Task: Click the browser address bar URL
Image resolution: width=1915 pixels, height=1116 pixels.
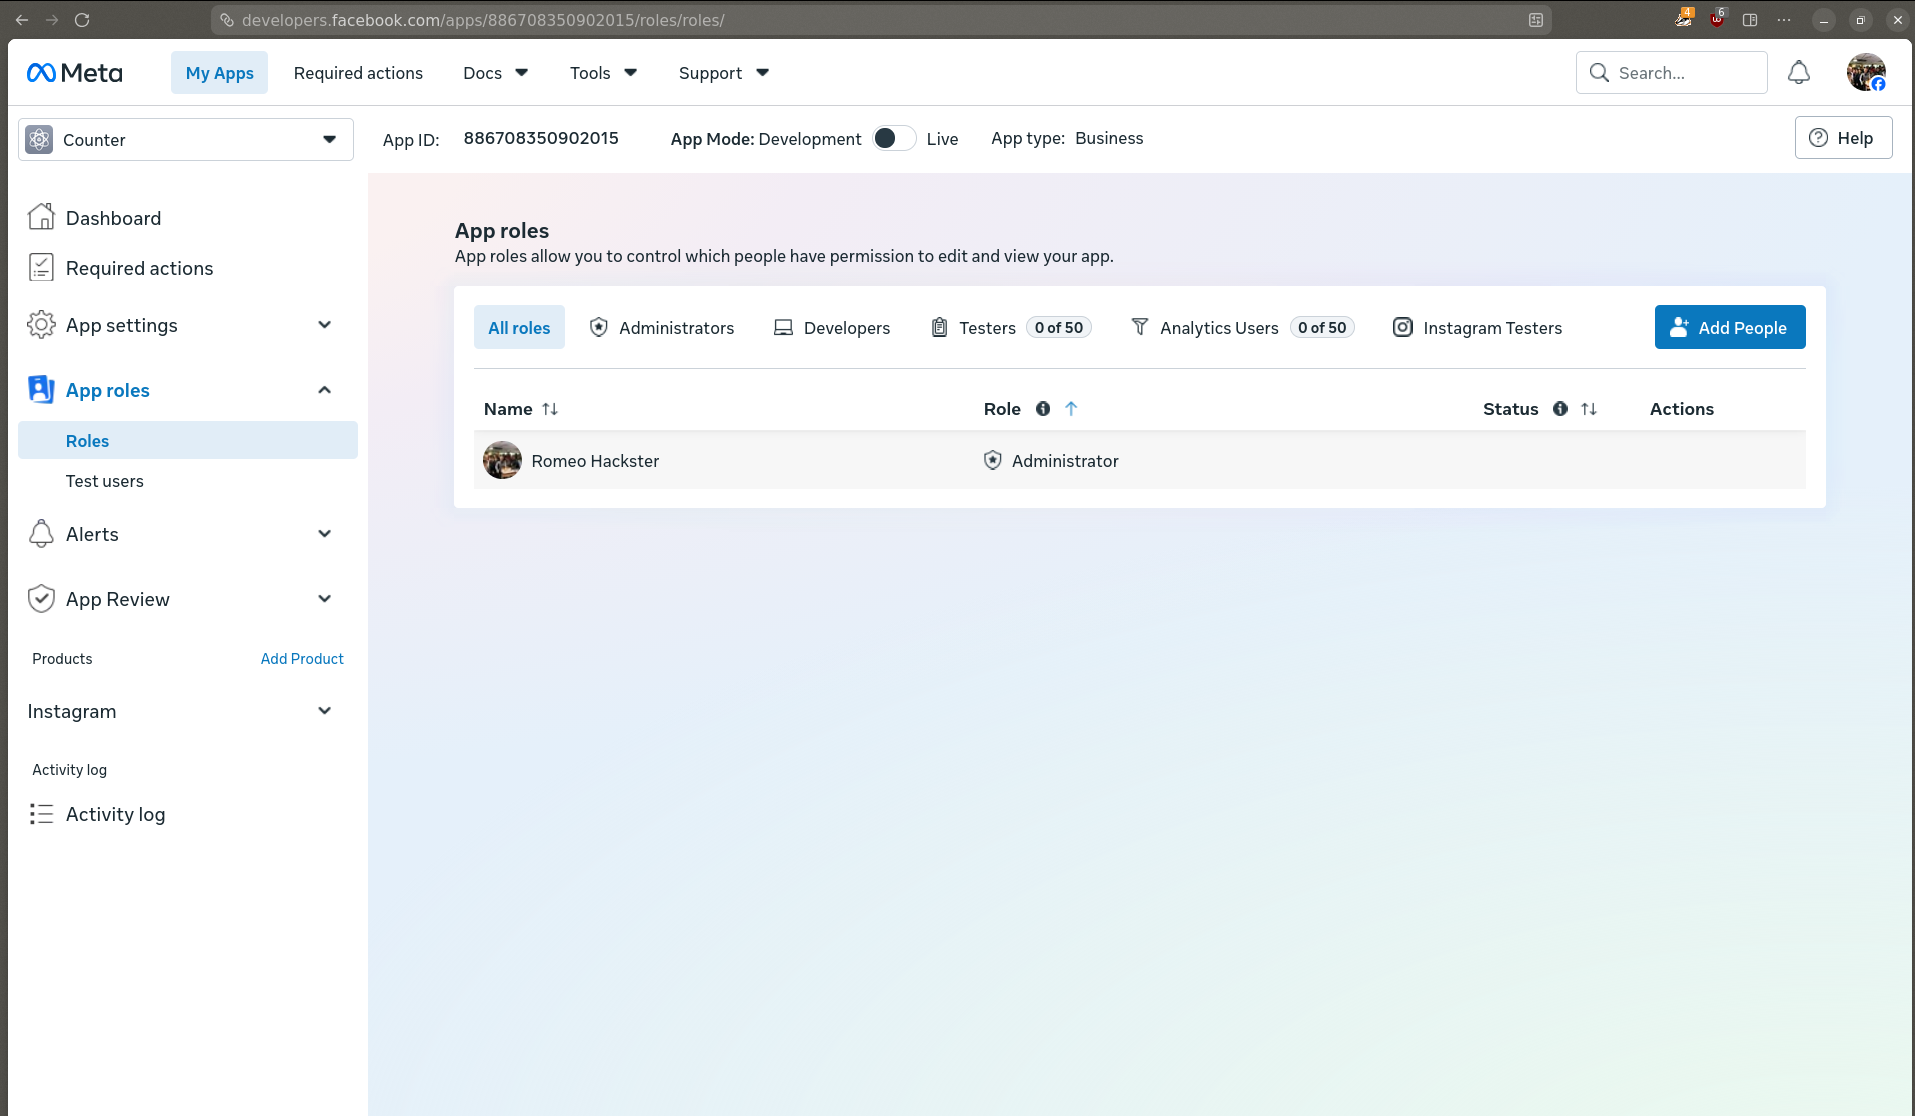Action: [483, 20]
